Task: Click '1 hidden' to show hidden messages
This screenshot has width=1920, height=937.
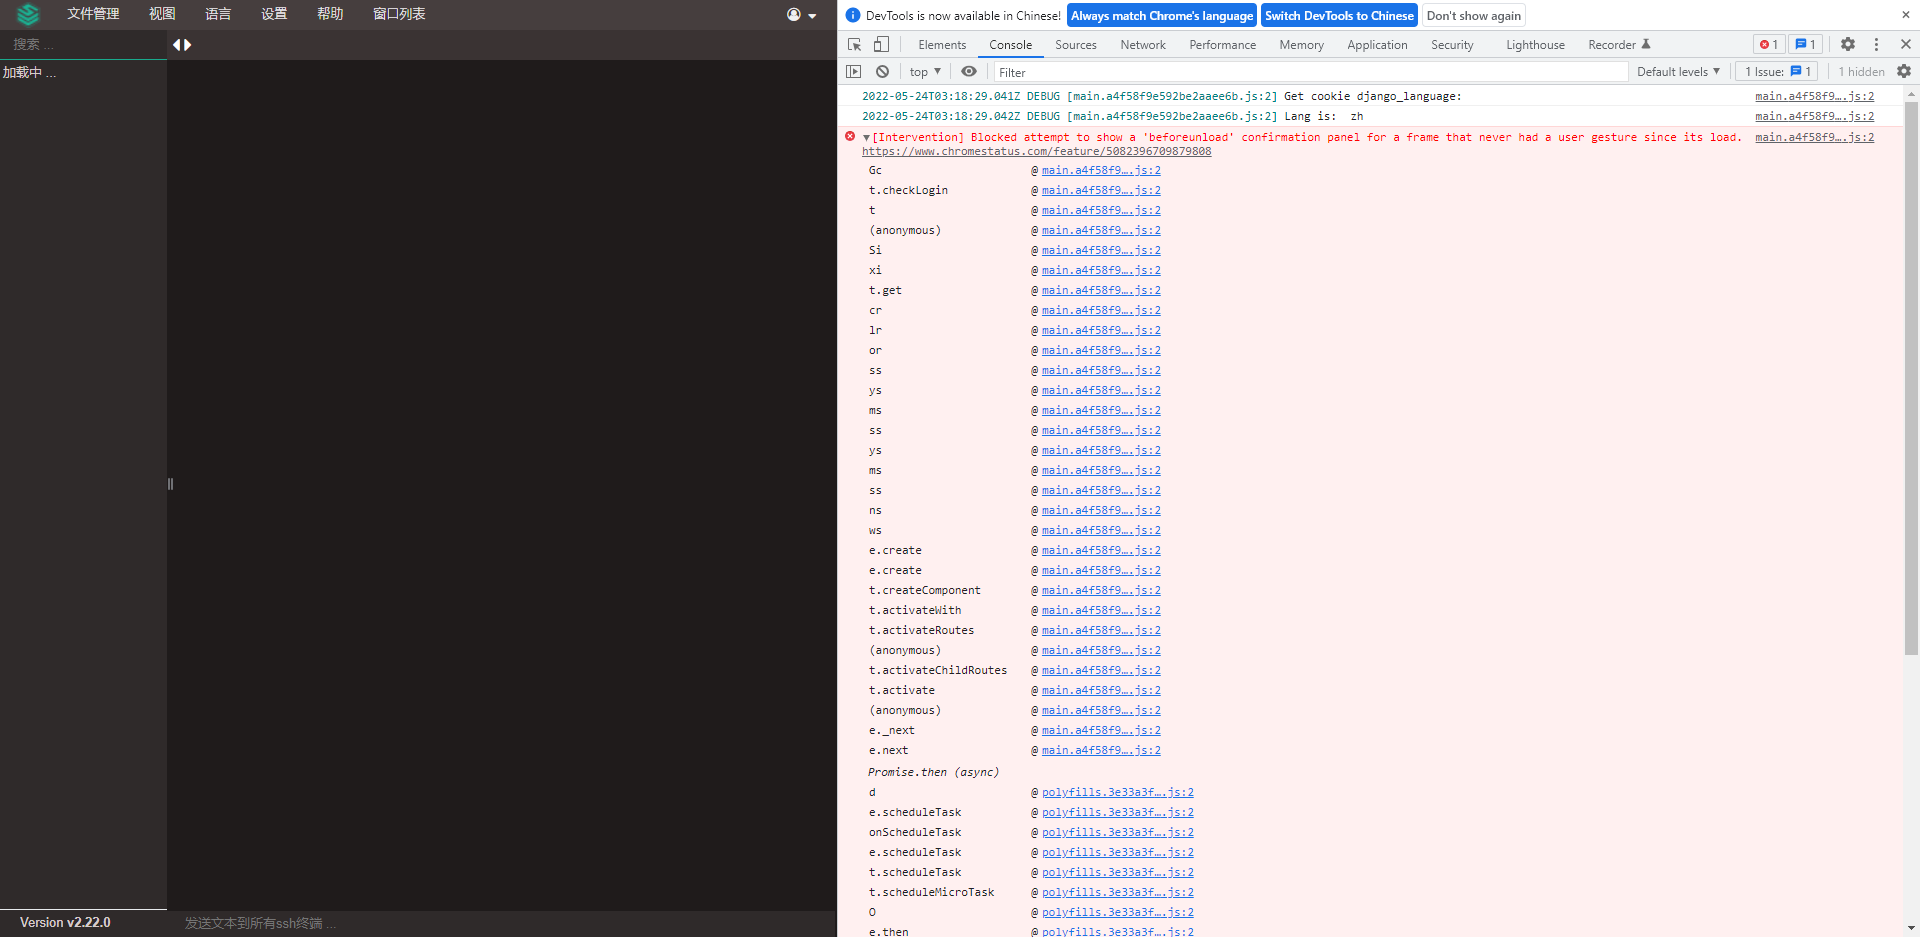Action: (1860, 71)
